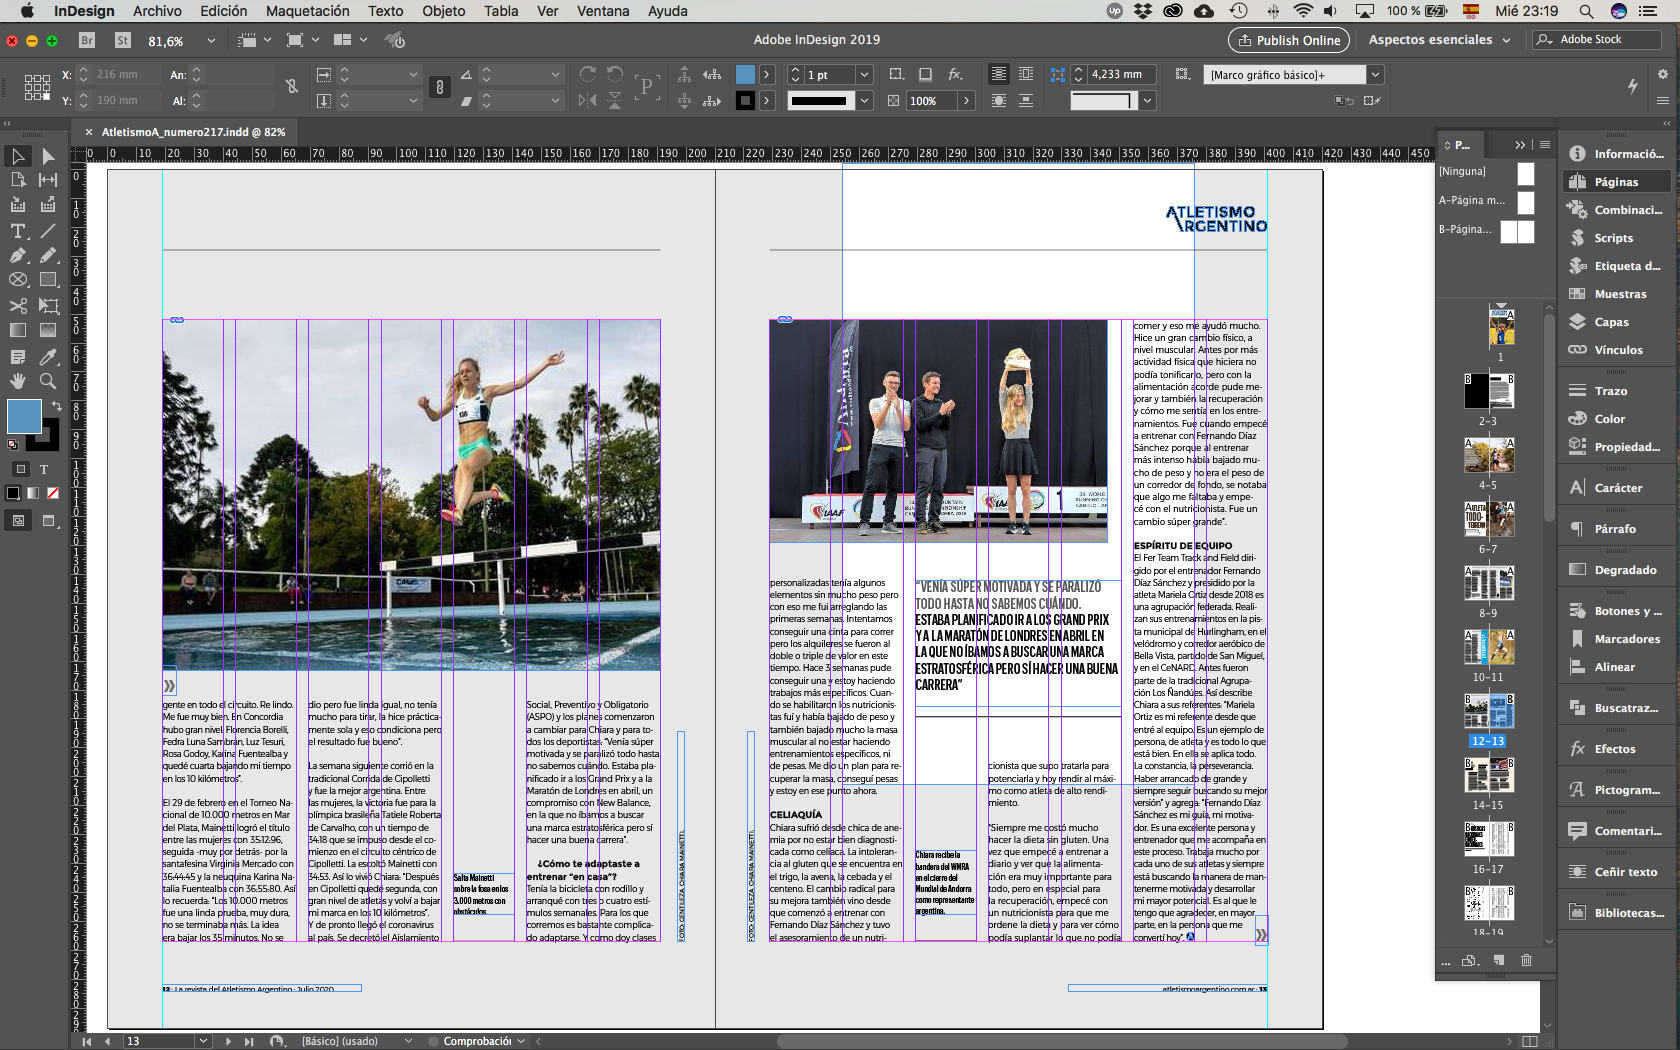Swap fill and stroke arrow icon
Viewport: 1680px width, 1050px height.
[x=57, y=406]
